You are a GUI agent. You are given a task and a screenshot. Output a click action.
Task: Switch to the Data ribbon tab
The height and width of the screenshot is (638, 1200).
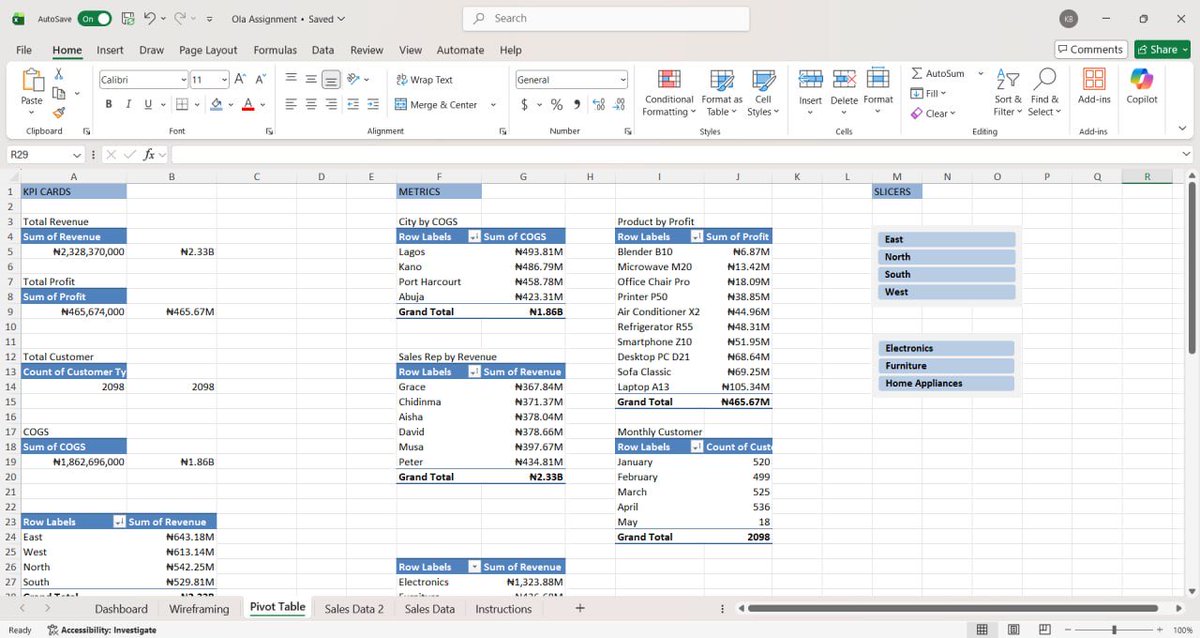click(323, 50)
